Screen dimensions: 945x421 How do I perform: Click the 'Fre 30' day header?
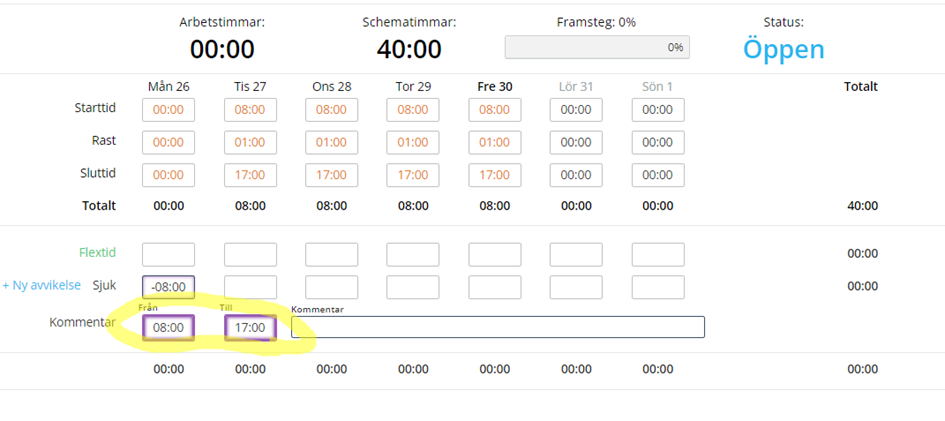click(494, 87)
